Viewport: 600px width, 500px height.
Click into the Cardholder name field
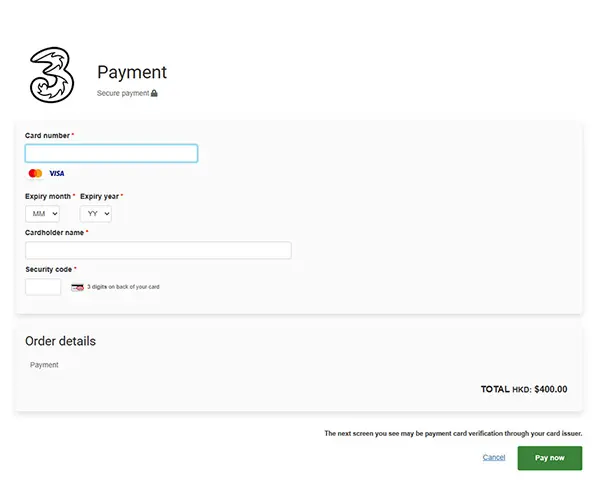coord(158,250)
